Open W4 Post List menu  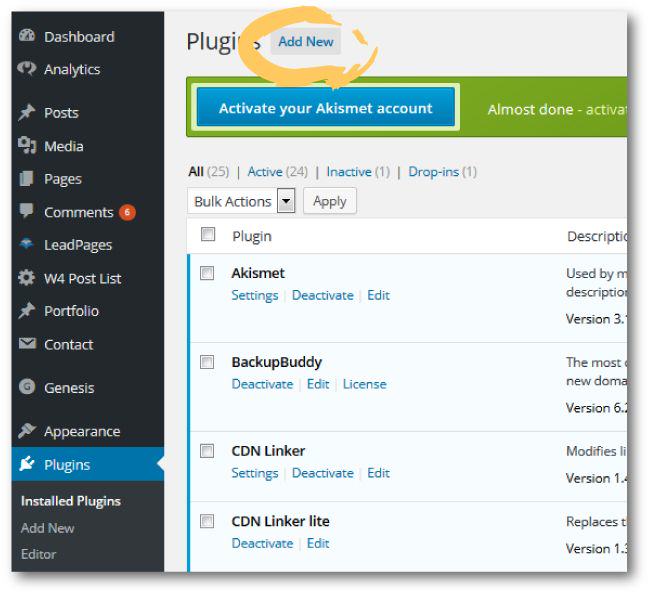point(83,279)
